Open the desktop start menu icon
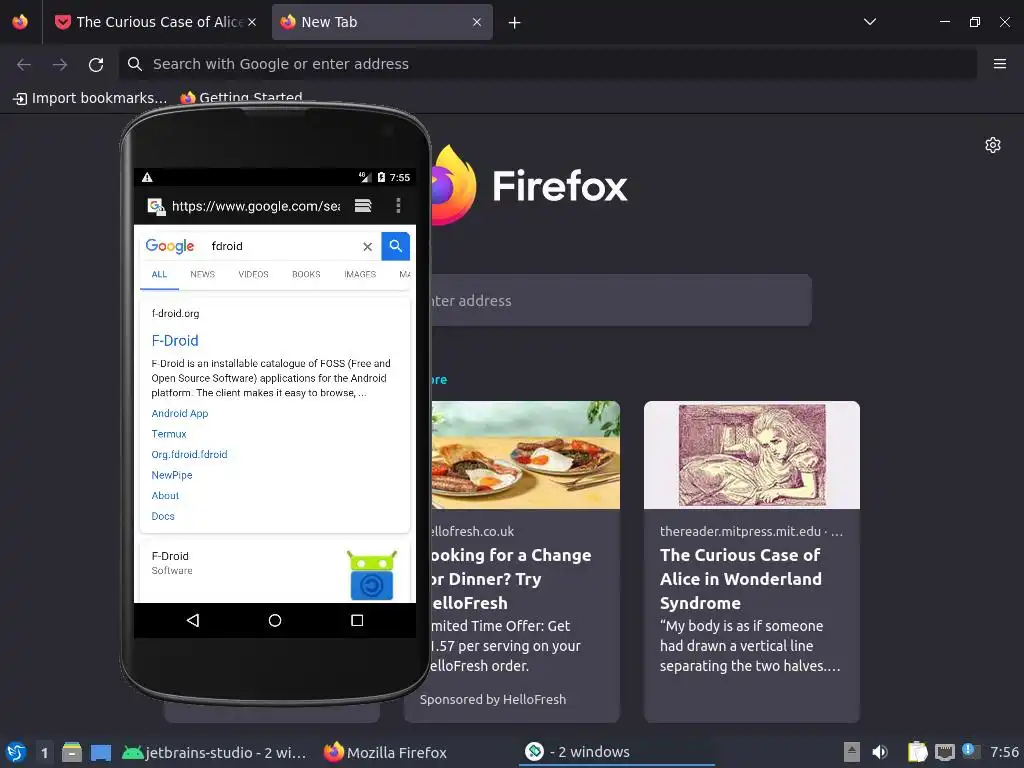Viewport: 1024px width, 768px height. coord(16,752)
